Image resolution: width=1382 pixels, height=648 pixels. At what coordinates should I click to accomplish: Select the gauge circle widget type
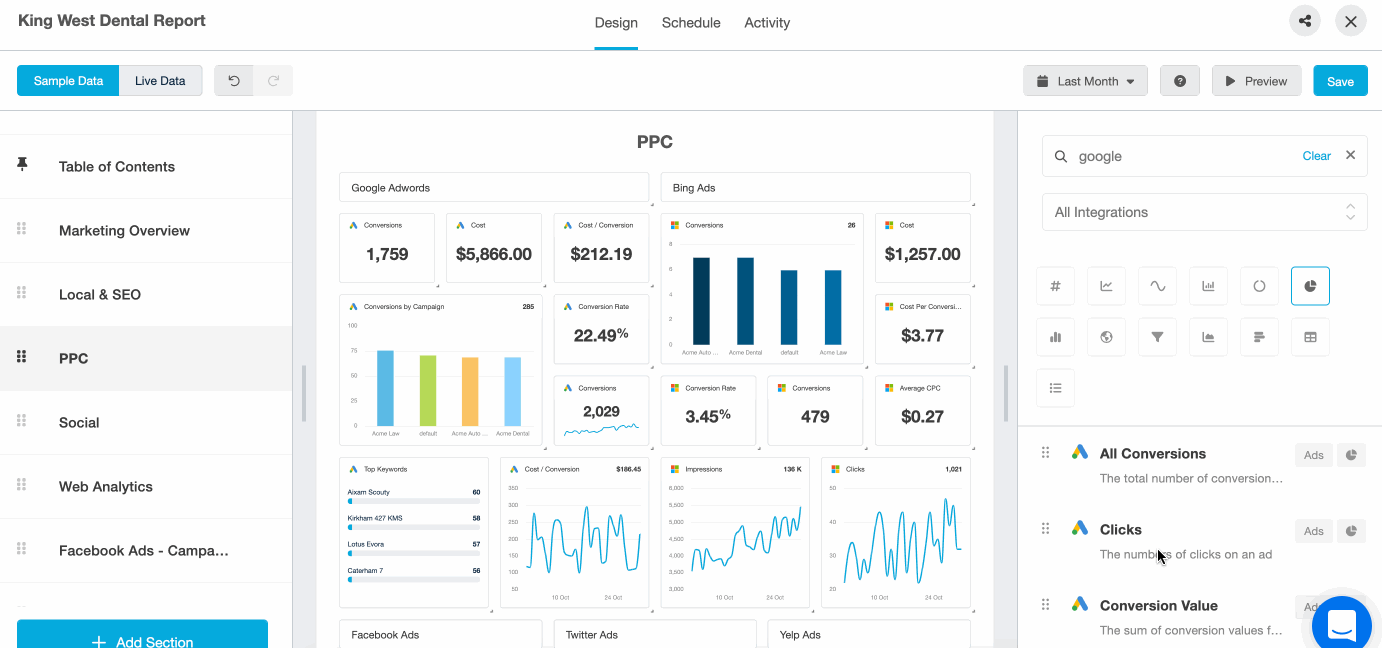[1260, 286]
